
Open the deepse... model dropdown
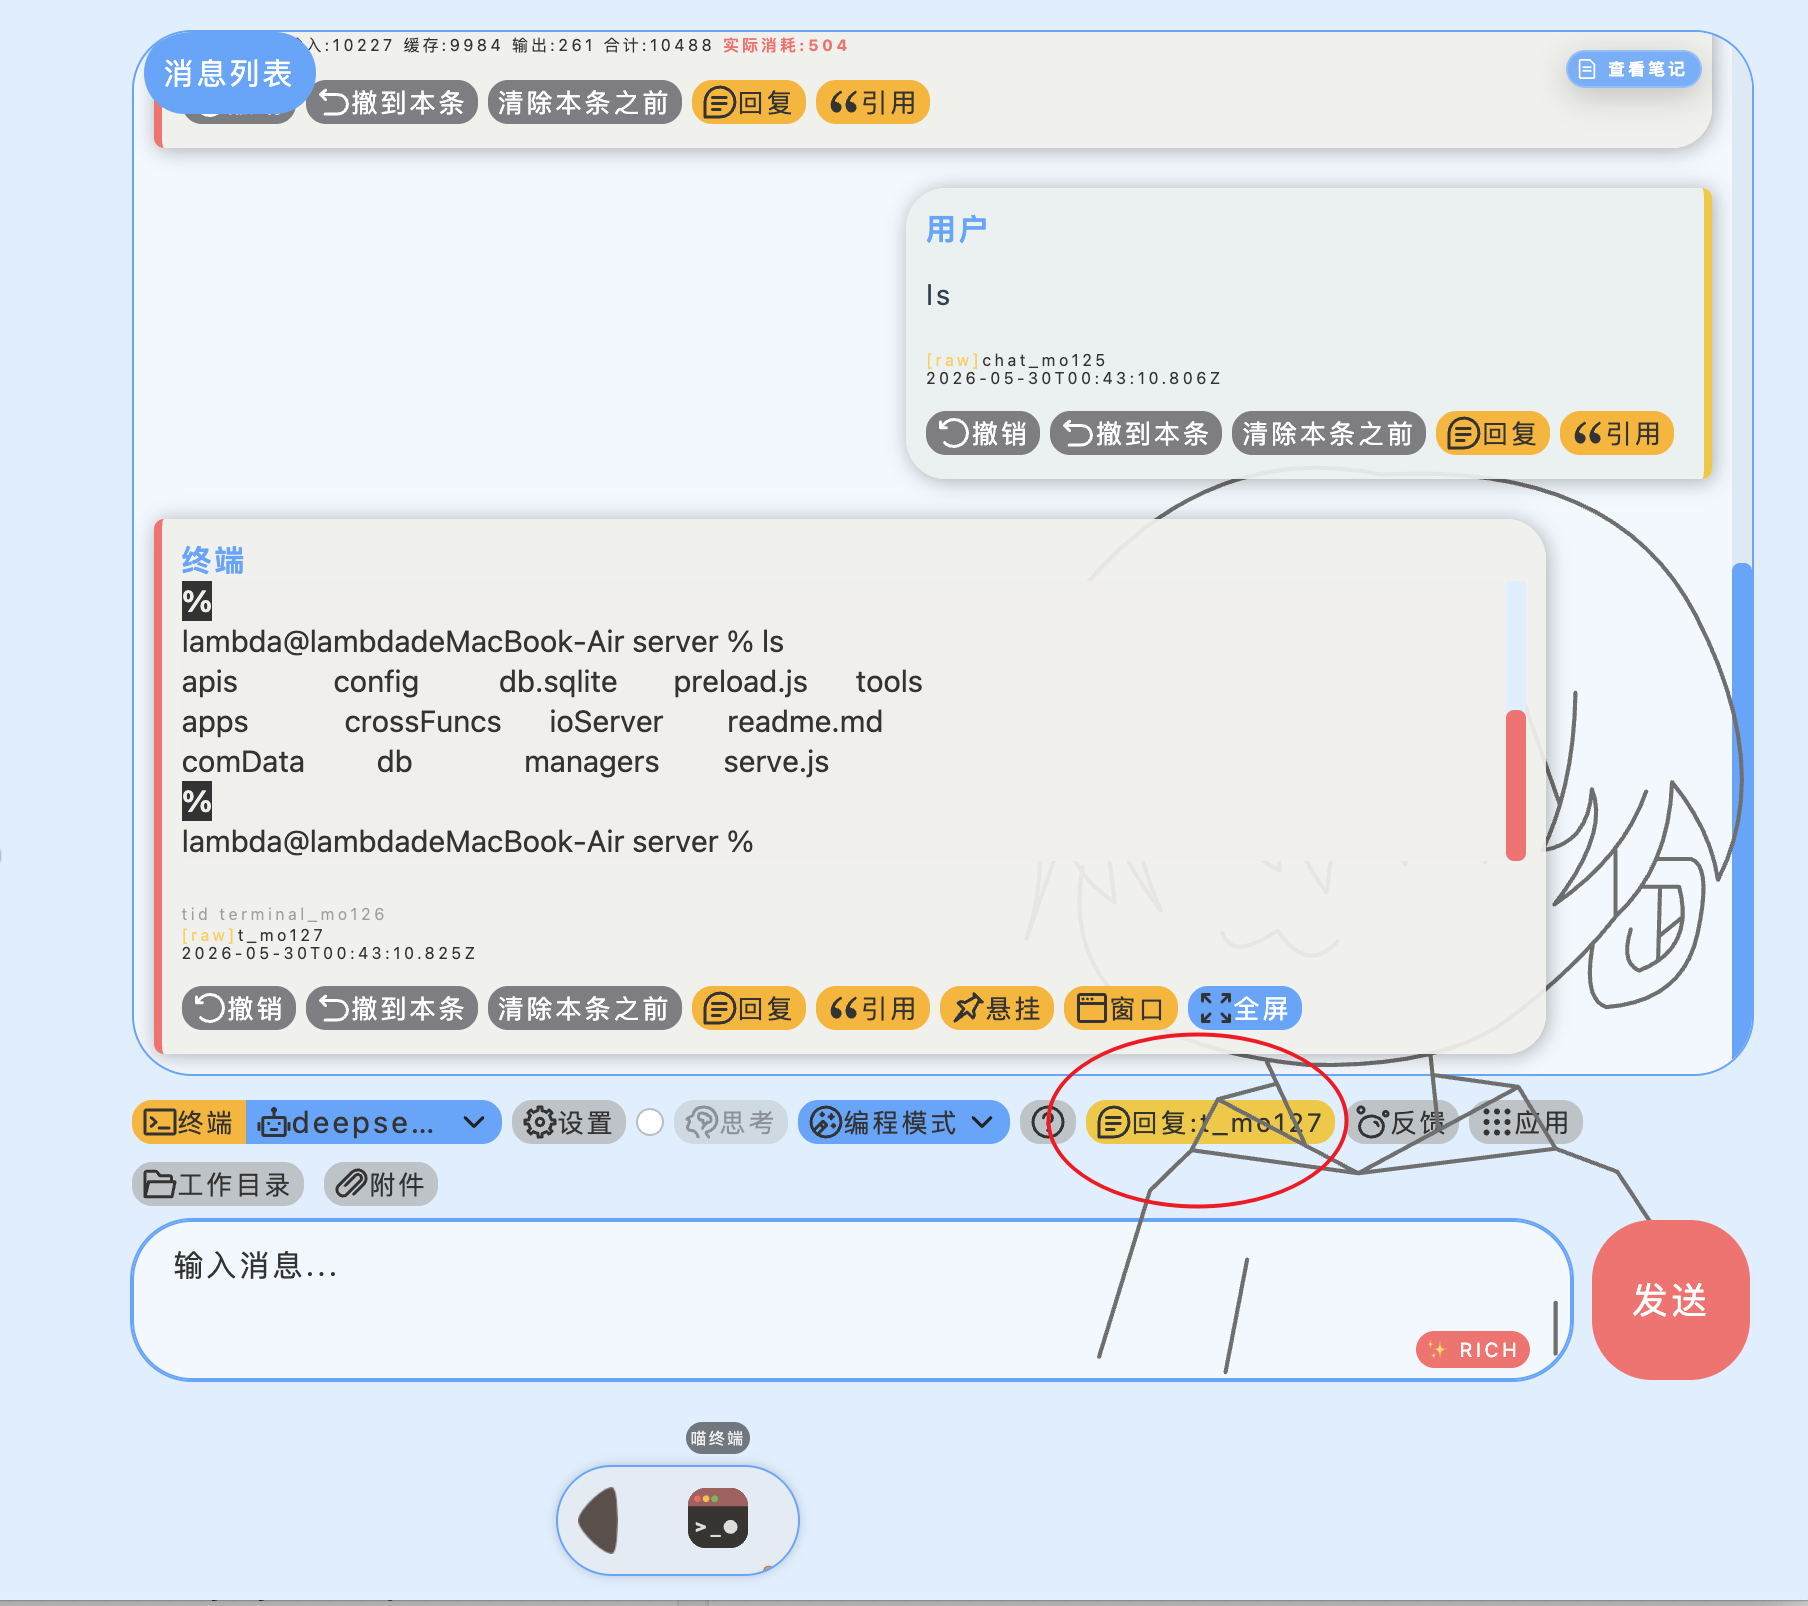[373, 1122]
